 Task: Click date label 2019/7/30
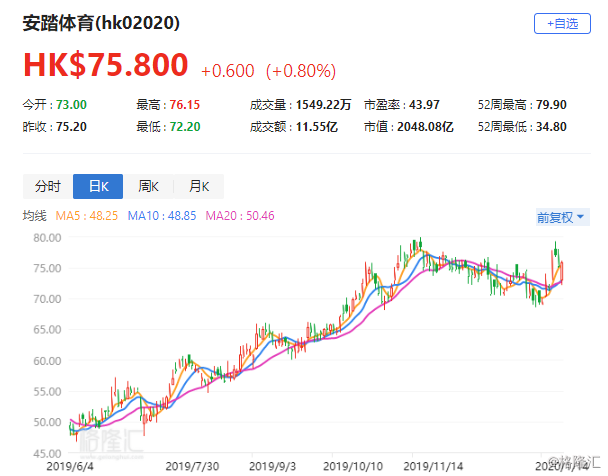point(192,466)
